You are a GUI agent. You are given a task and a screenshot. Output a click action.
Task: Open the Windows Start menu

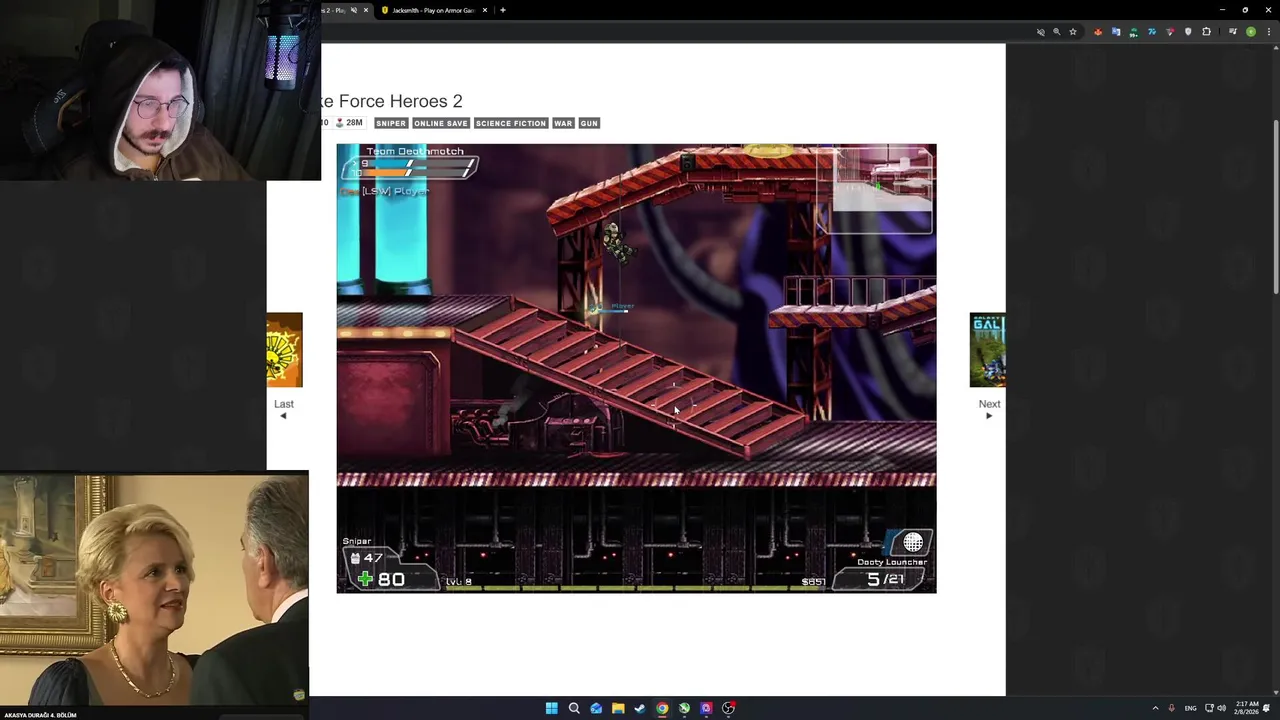[551, 708]
